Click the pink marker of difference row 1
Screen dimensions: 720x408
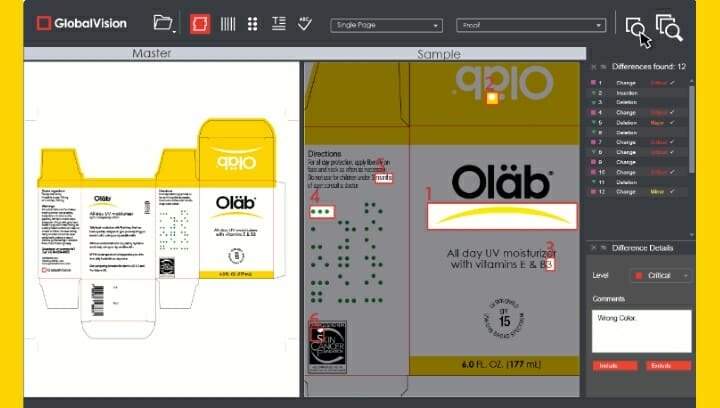pos(593,83)
